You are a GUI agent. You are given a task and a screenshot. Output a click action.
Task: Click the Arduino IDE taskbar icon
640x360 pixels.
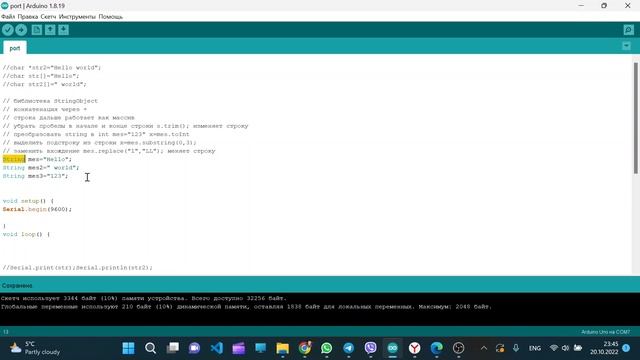[393, 348]
